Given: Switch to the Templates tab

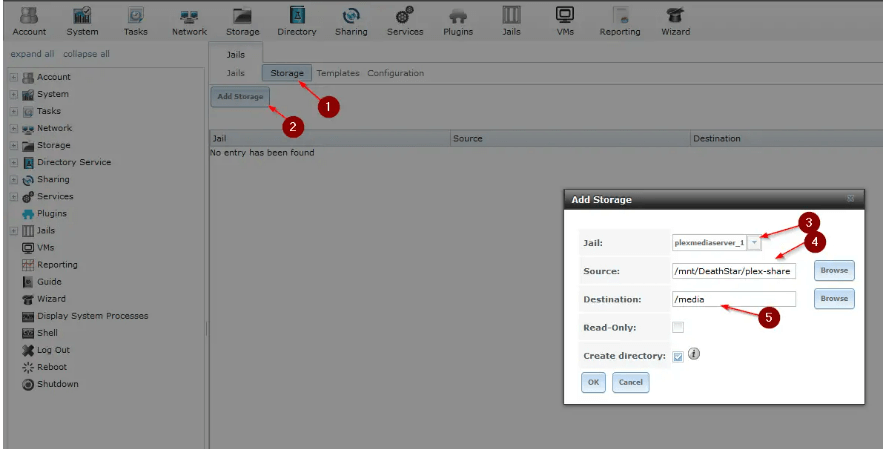Looking at the screenshot, I should click(337, 73).
